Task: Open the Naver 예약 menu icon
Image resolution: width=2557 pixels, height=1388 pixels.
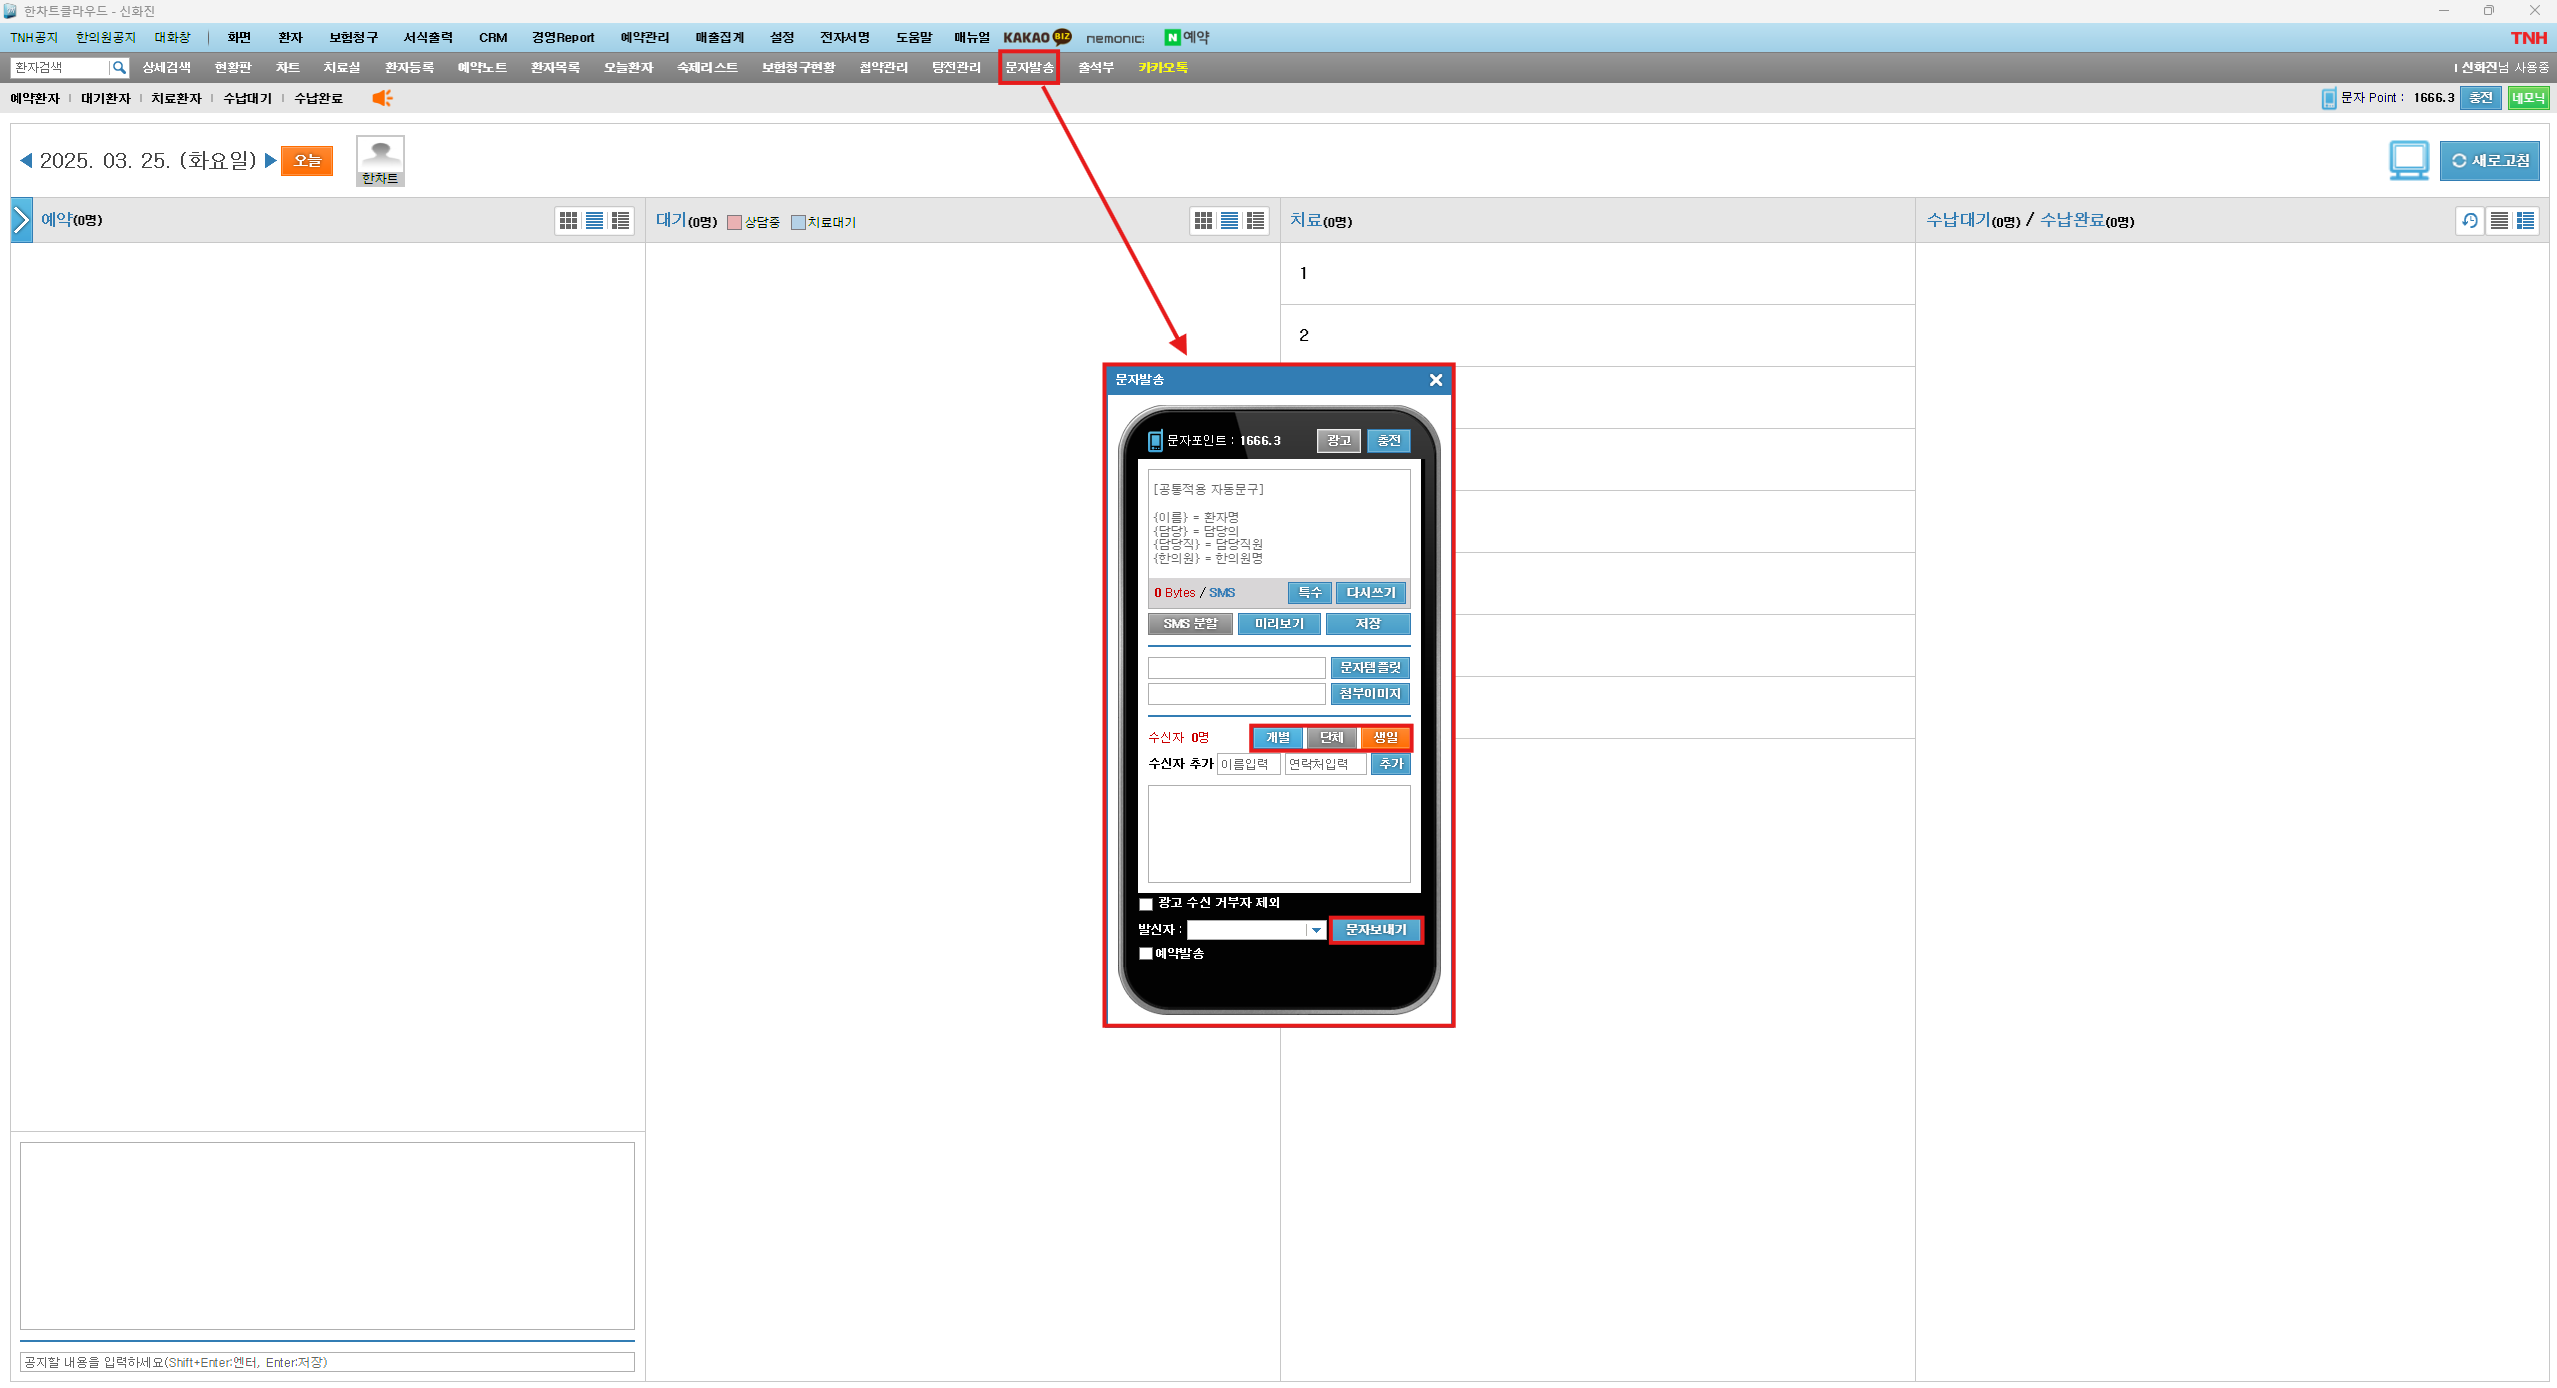Action: 1187,37
